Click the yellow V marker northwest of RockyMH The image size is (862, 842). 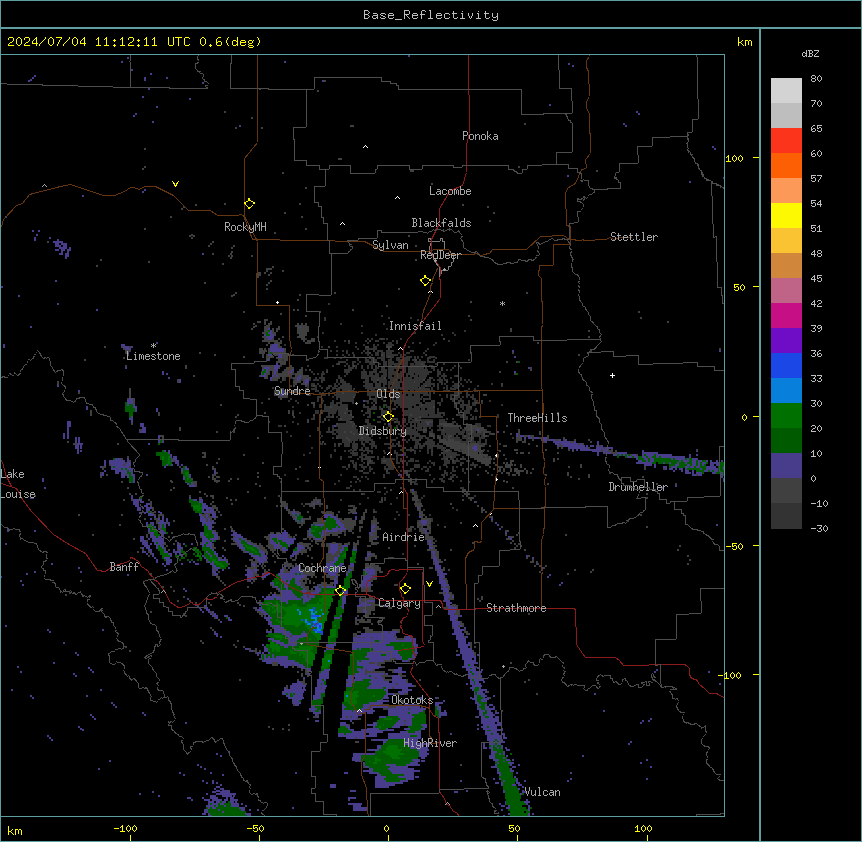pos(175,184)
